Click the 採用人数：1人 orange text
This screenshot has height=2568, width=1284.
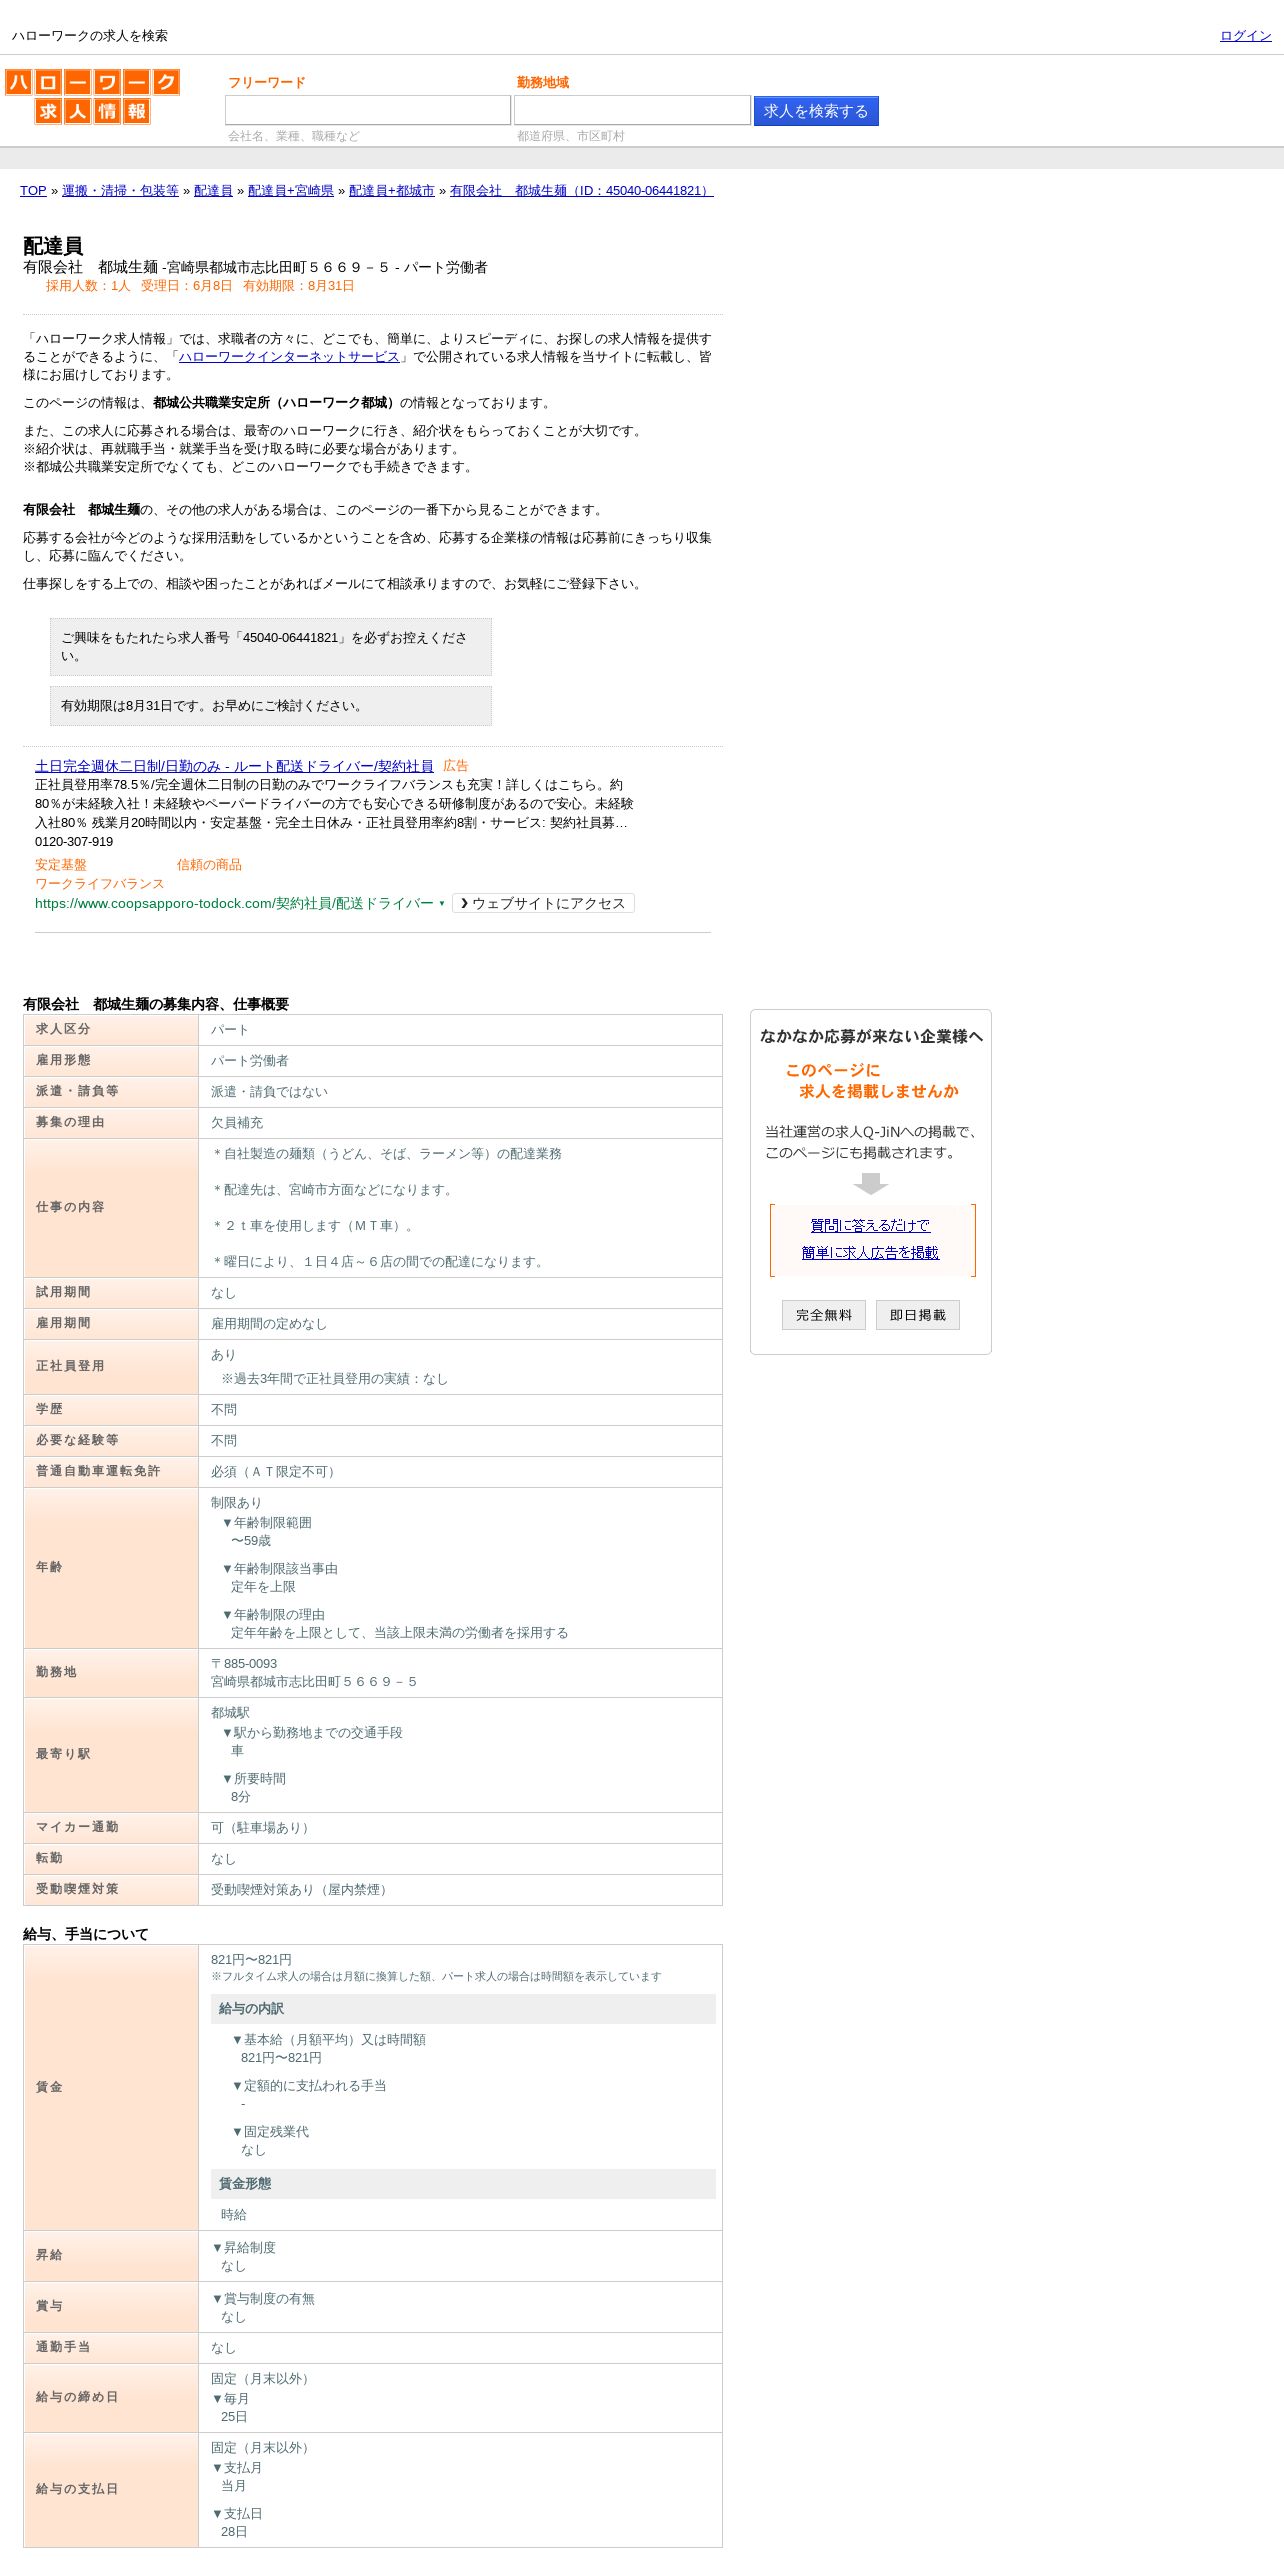point(88,286)
